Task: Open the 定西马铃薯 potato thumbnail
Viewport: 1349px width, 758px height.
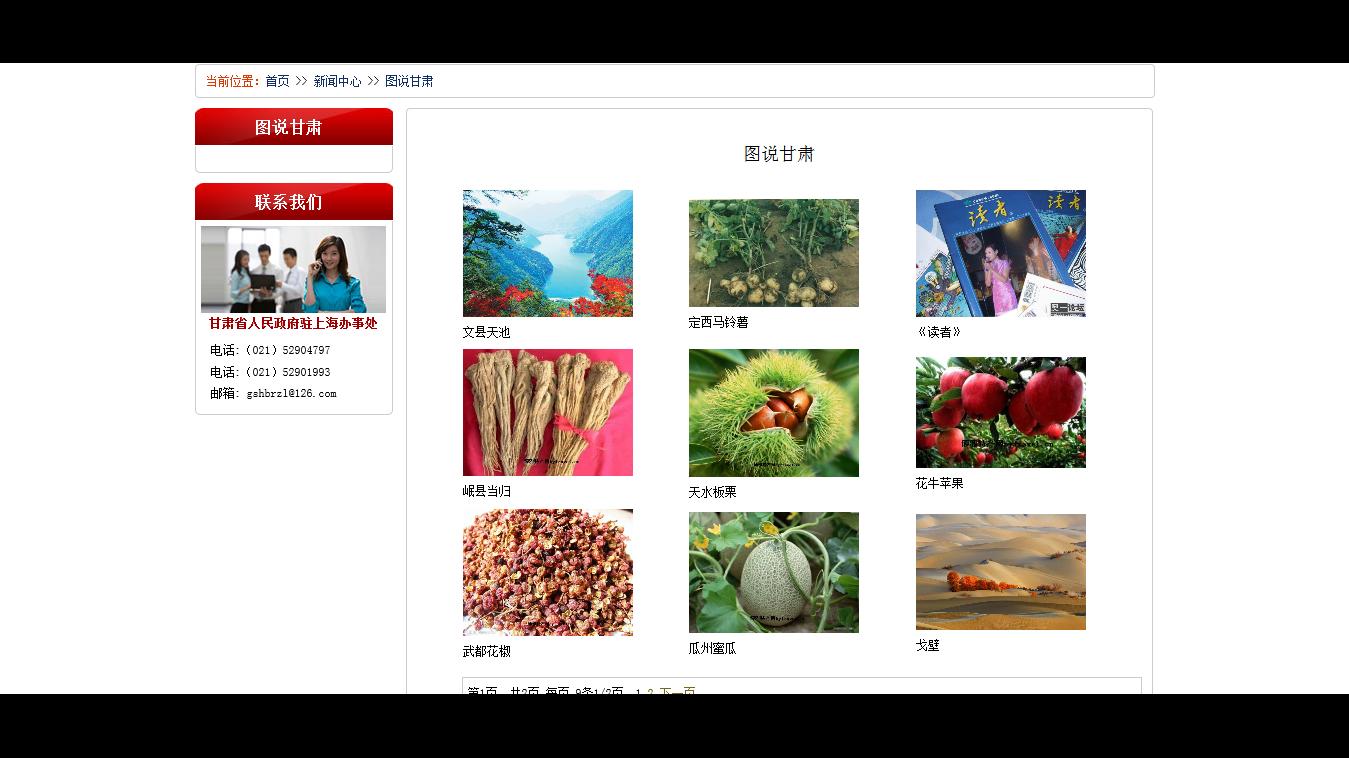Action: [774, 253]
